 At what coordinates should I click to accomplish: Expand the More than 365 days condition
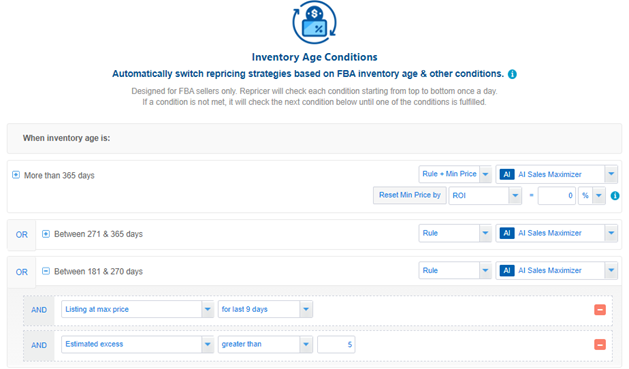pos(16,175)
